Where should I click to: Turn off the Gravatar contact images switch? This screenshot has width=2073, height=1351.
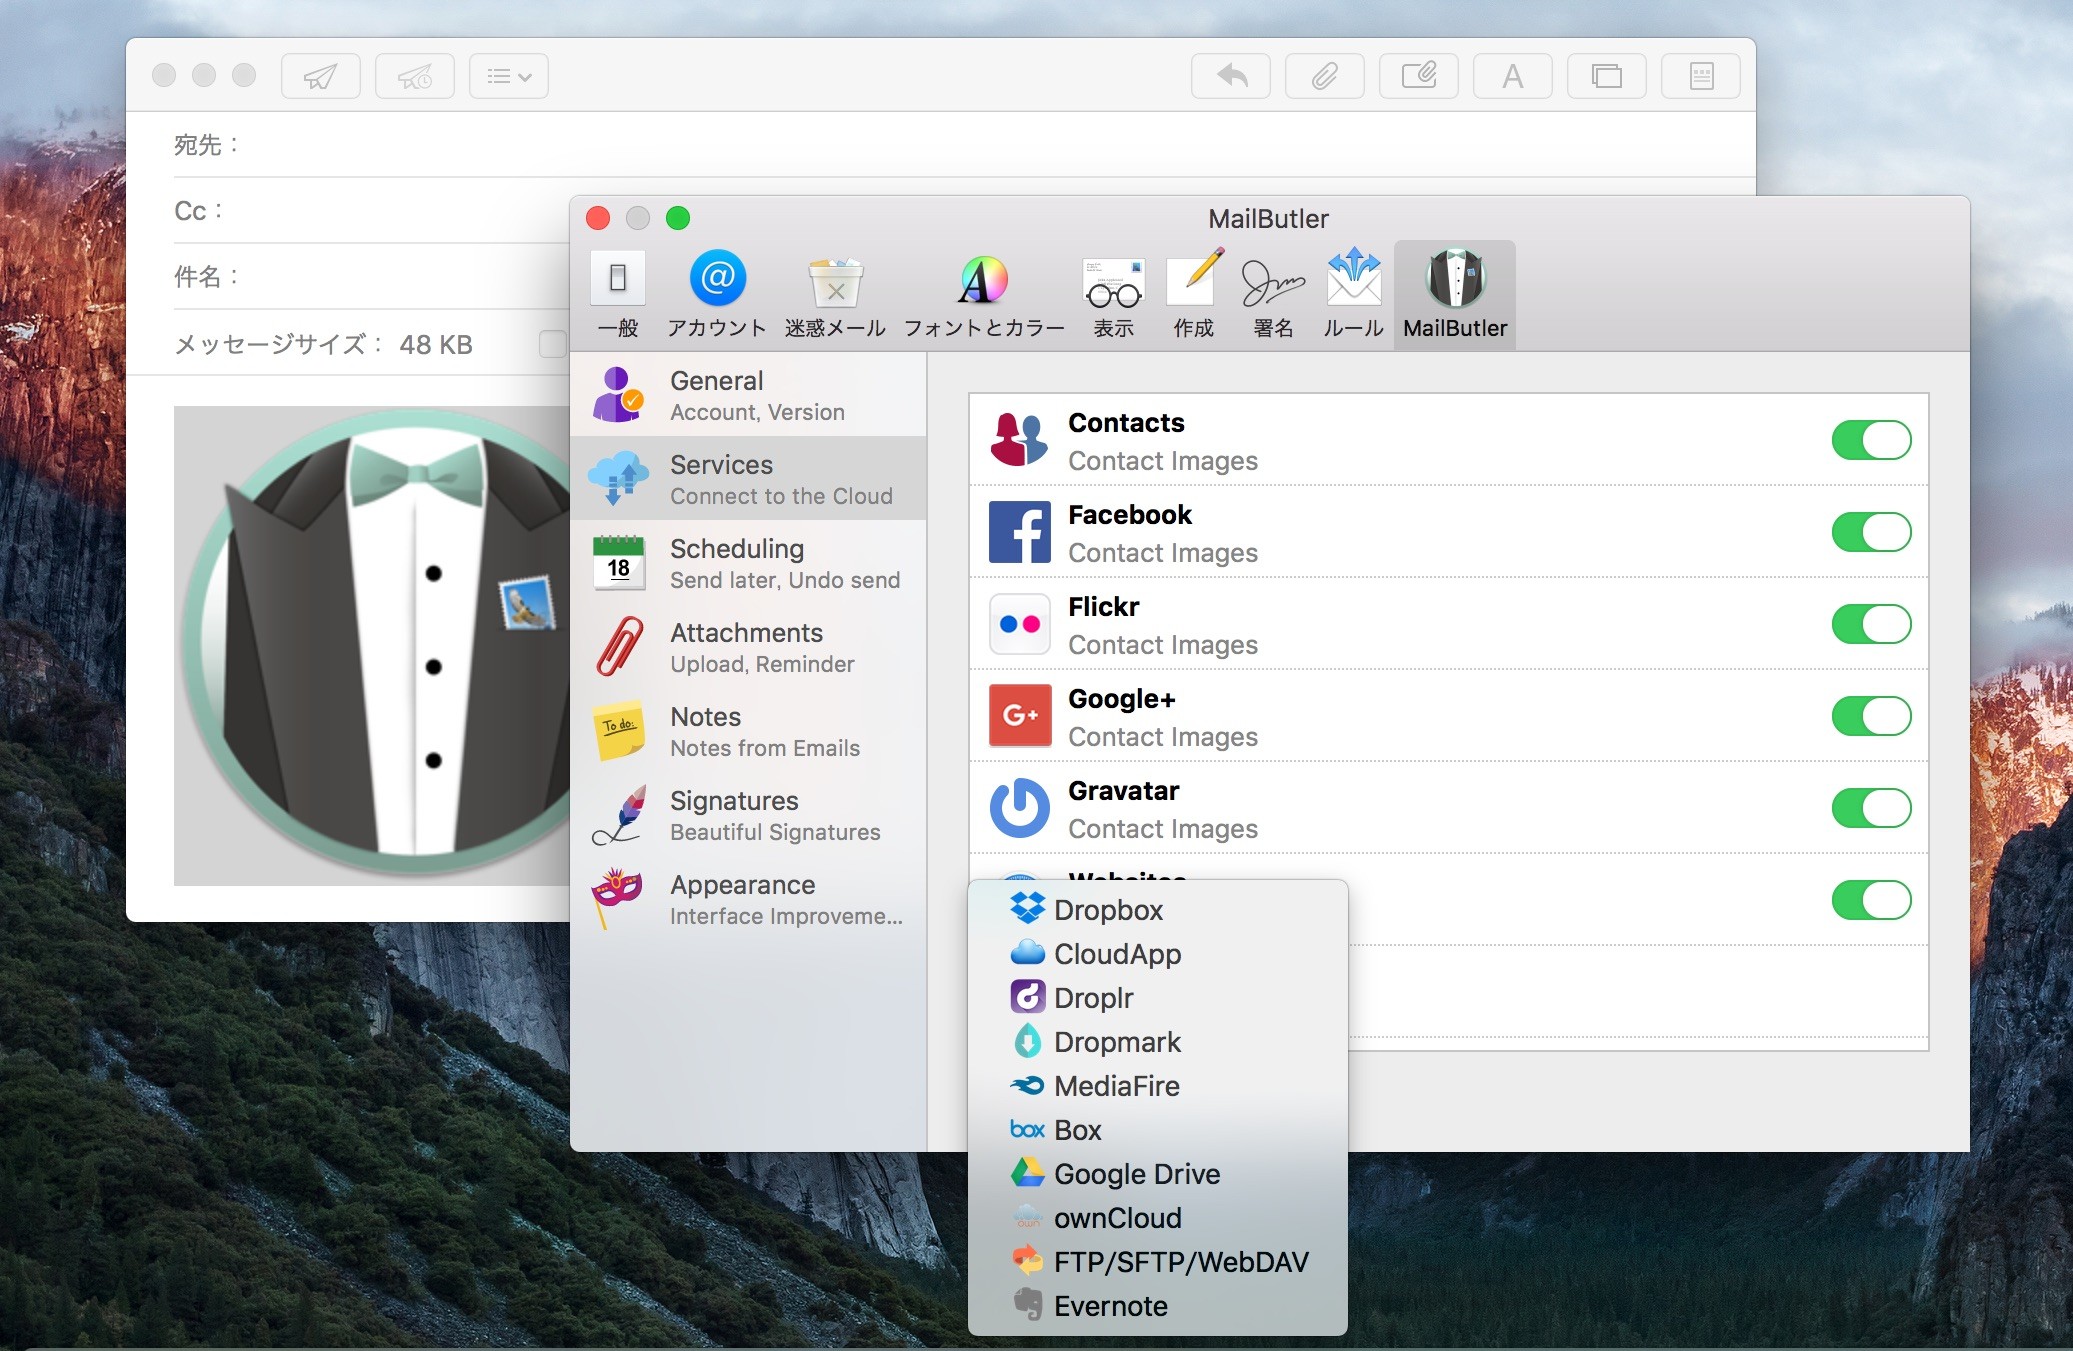pos(1870,808)
